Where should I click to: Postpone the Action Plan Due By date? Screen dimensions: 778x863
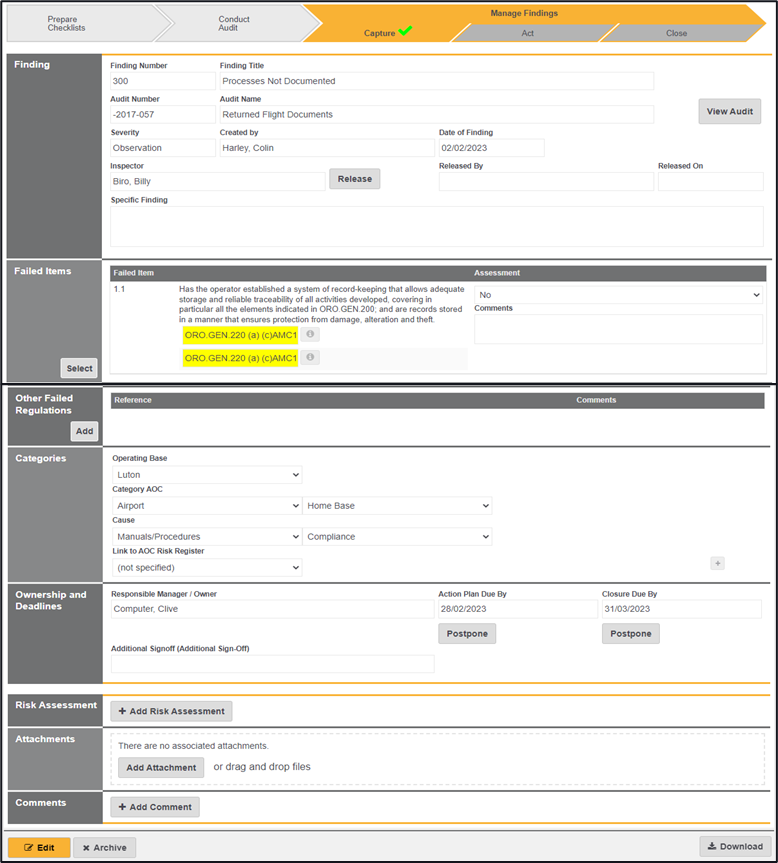point(467,634)
